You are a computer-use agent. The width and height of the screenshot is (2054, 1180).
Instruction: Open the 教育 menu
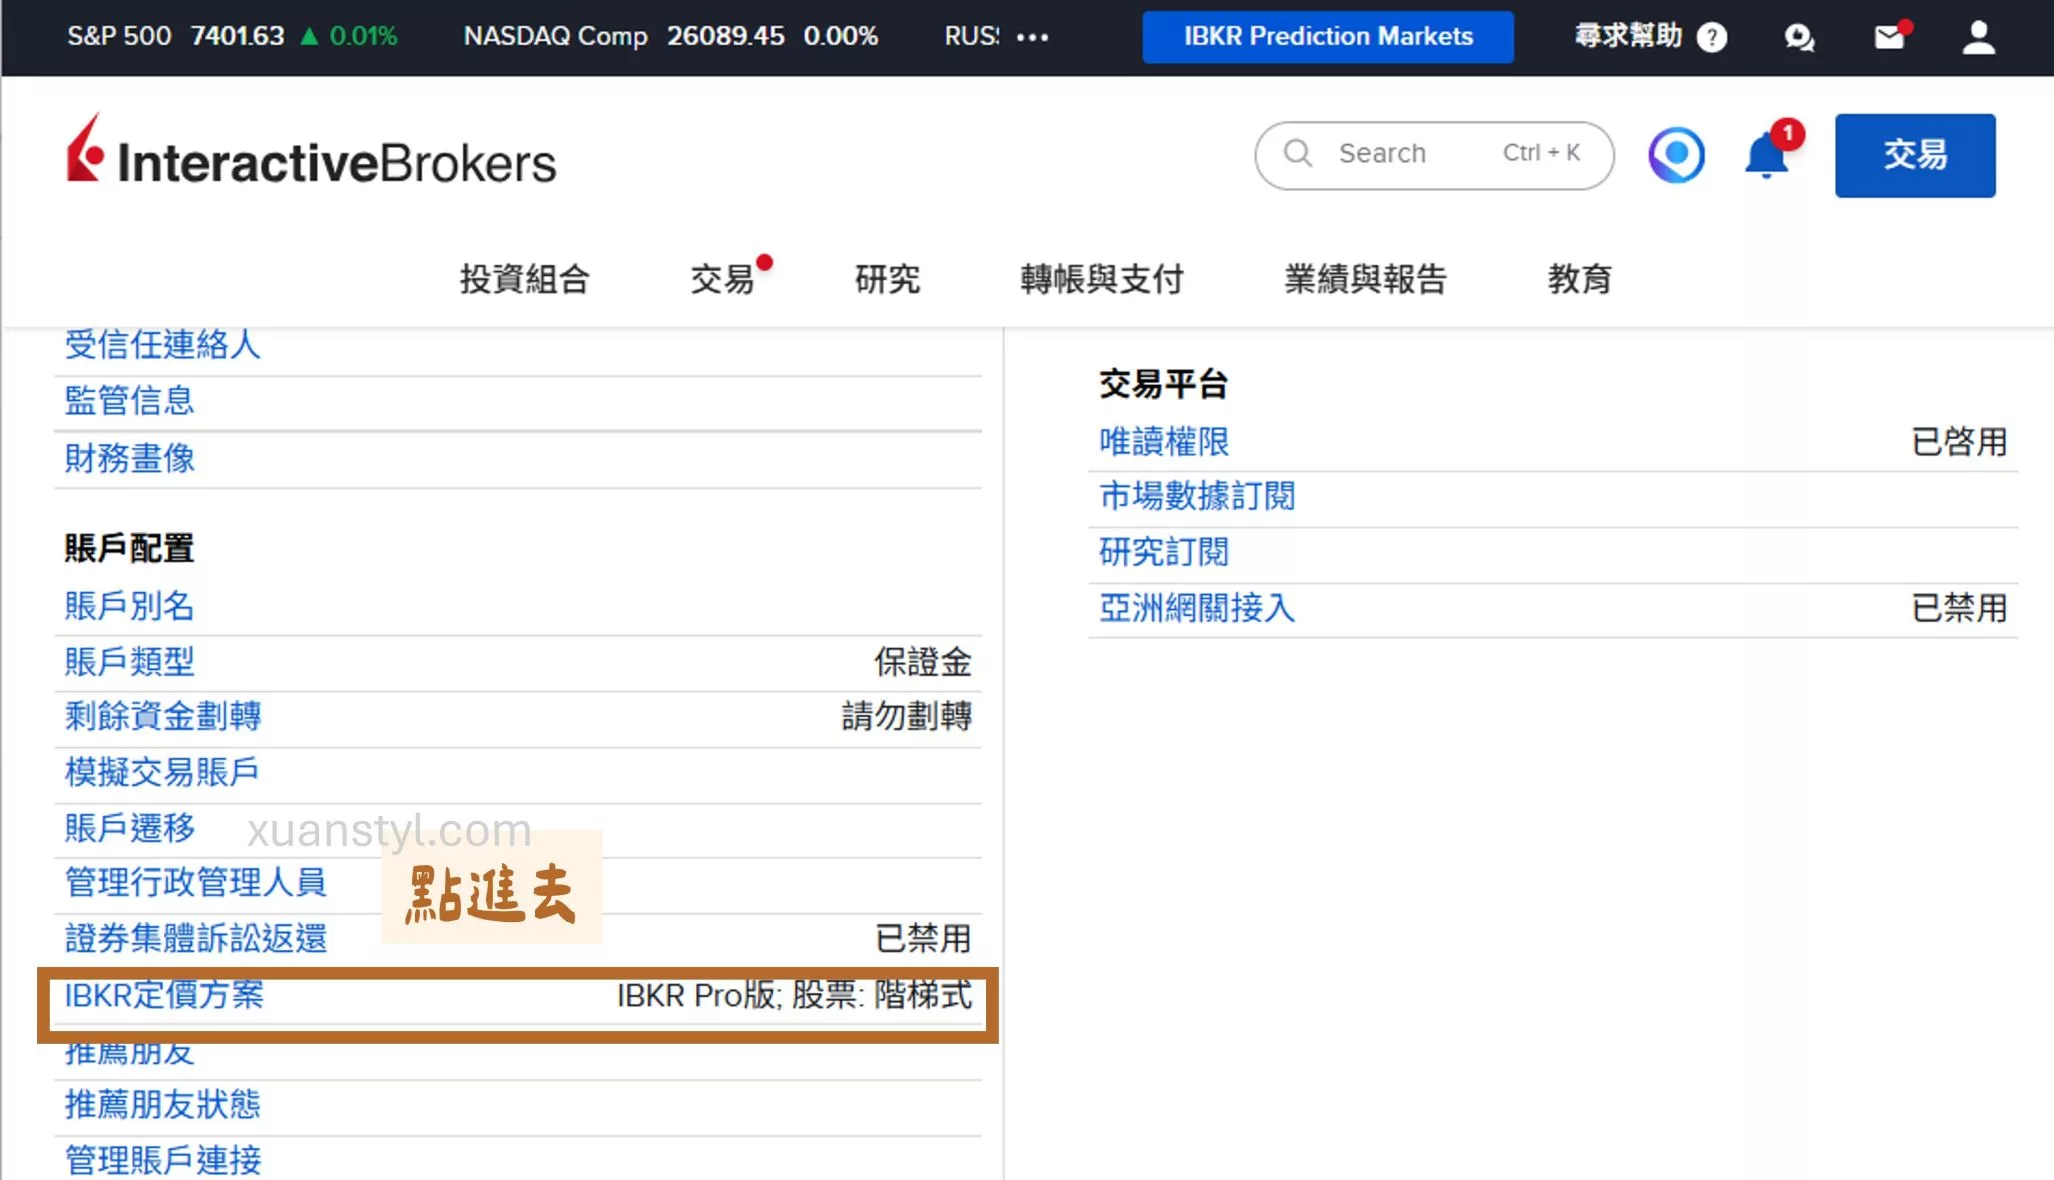1580,278
